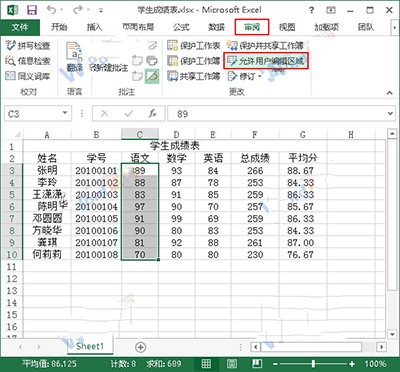Viewport: 400px width, 372px height.
Task: Click the insert function fx icon
Action: [x=152, y=114]
